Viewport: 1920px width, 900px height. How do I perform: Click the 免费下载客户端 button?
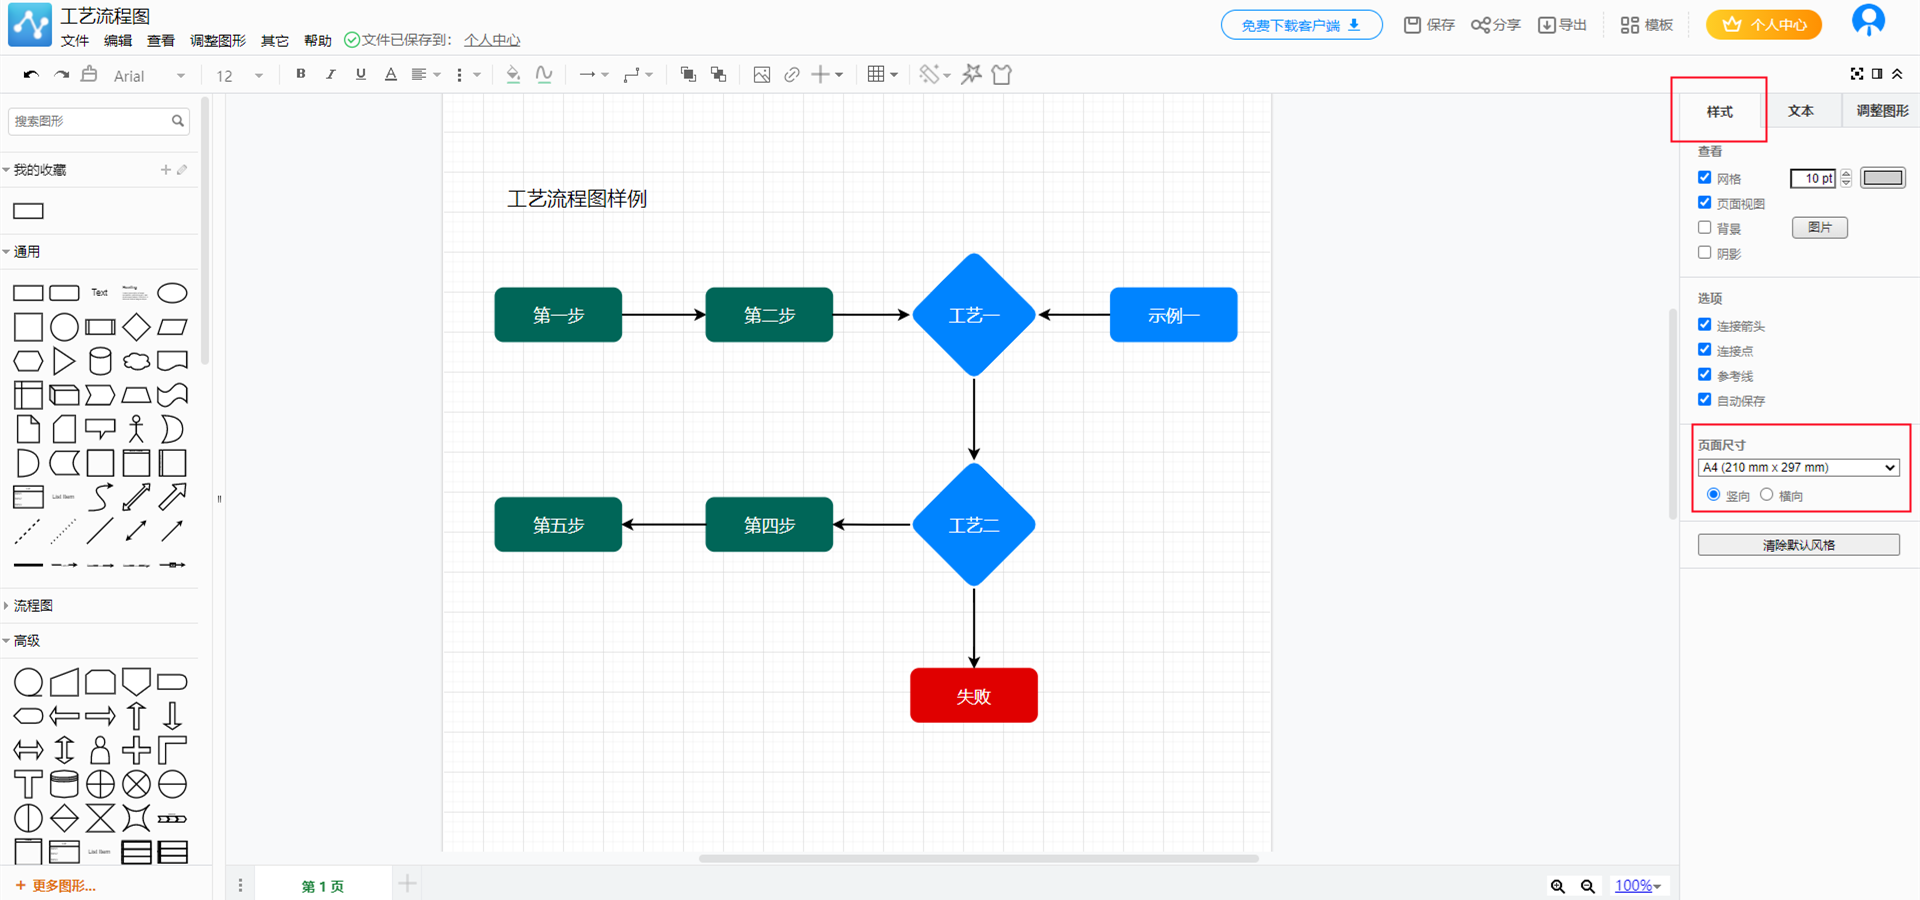(1301, 25)
